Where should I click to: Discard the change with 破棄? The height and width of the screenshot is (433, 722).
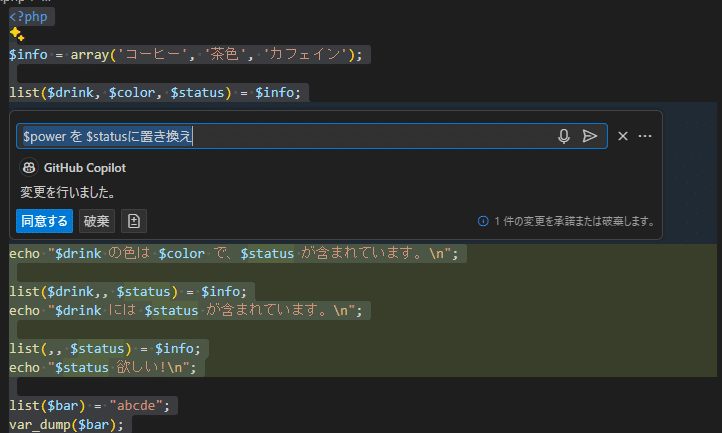click(97, 221)
